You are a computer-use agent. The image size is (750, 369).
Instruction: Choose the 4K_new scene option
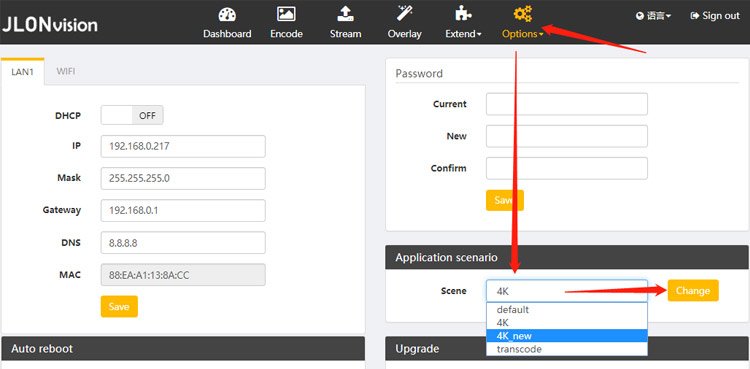(567, 336)
